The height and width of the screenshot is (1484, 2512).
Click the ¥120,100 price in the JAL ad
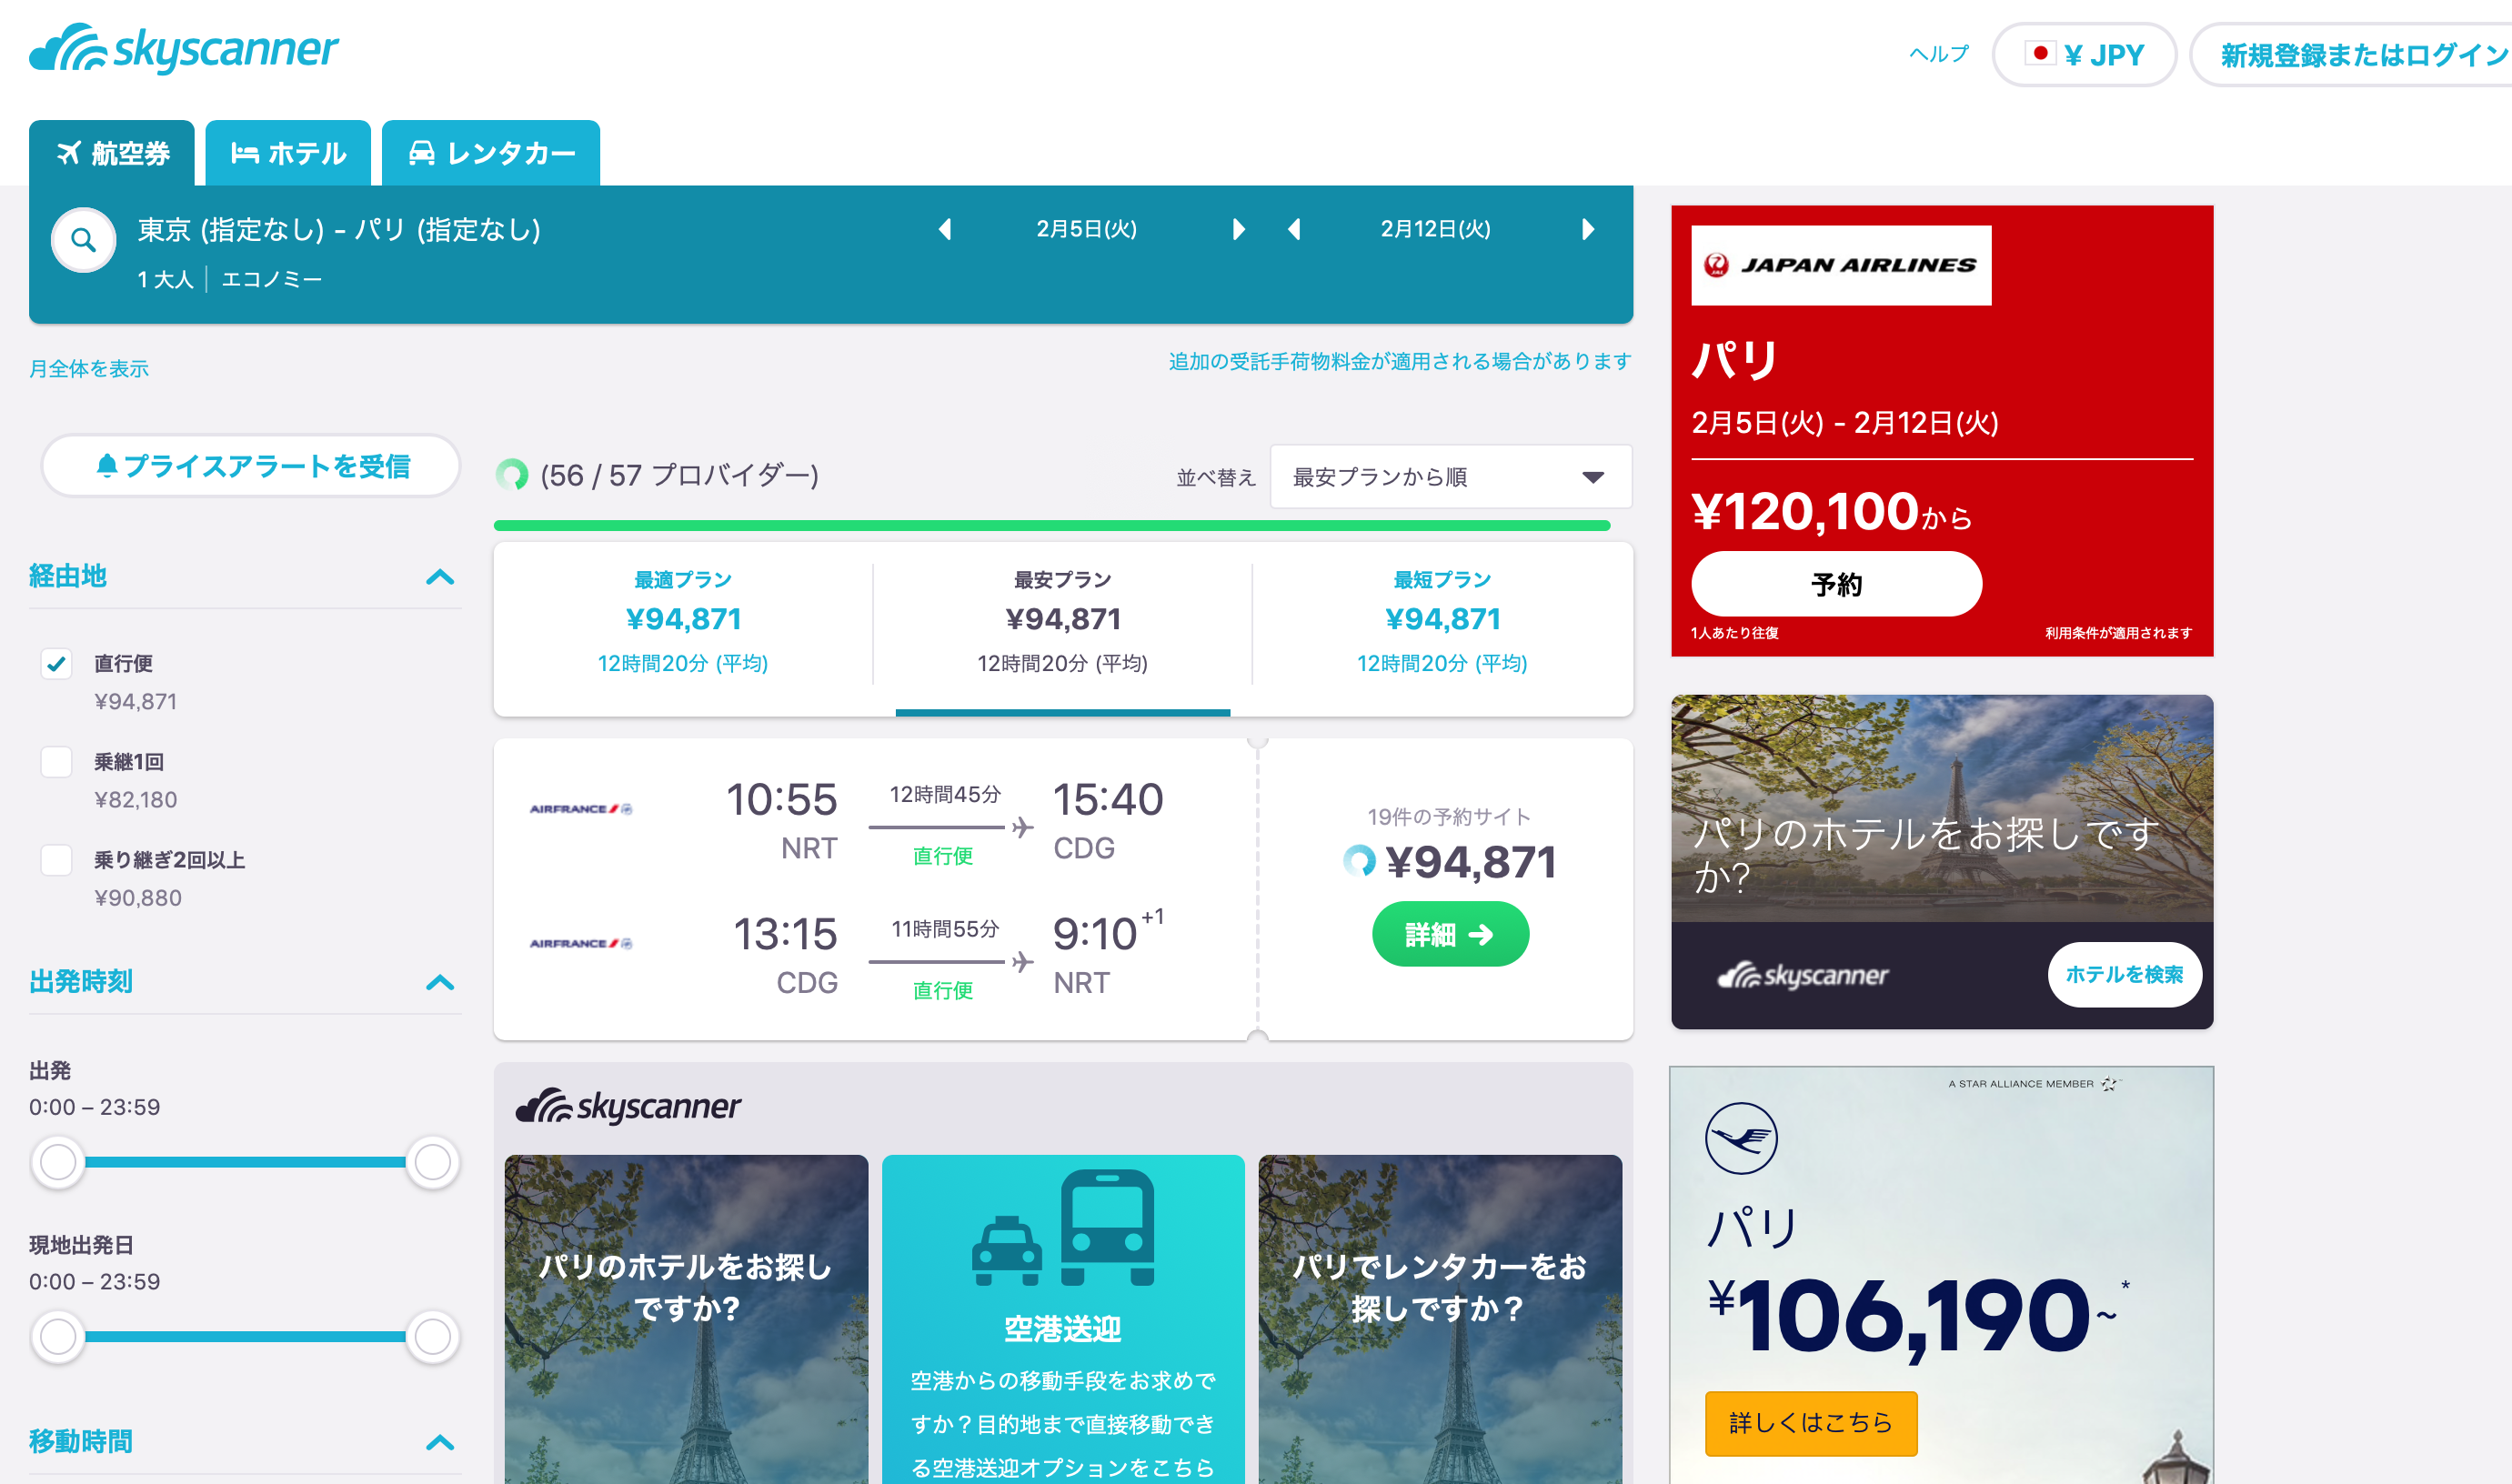1805,511
